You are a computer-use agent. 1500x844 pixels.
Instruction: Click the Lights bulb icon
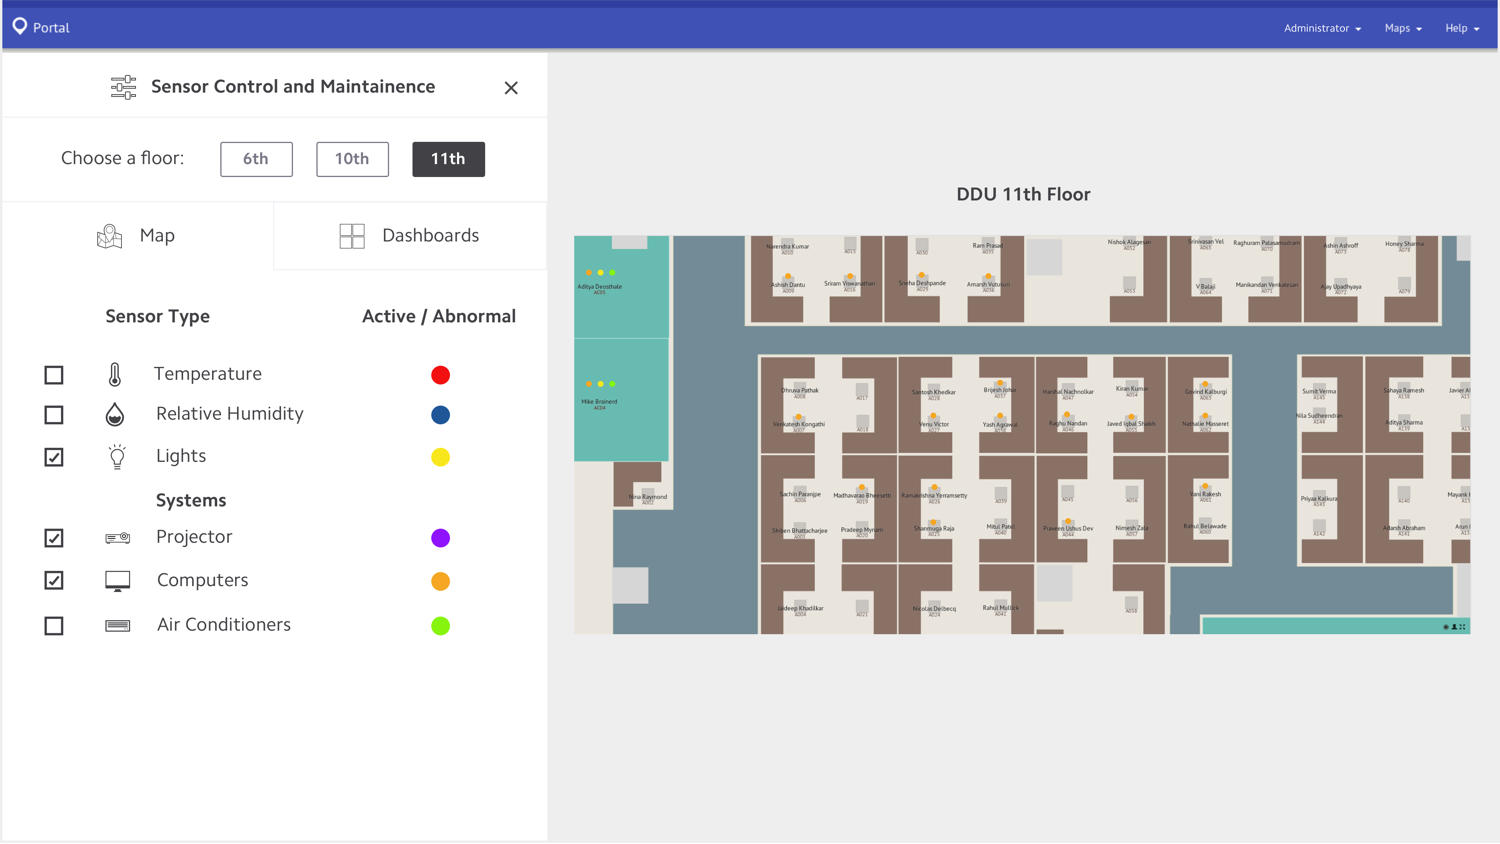[117, 456]
